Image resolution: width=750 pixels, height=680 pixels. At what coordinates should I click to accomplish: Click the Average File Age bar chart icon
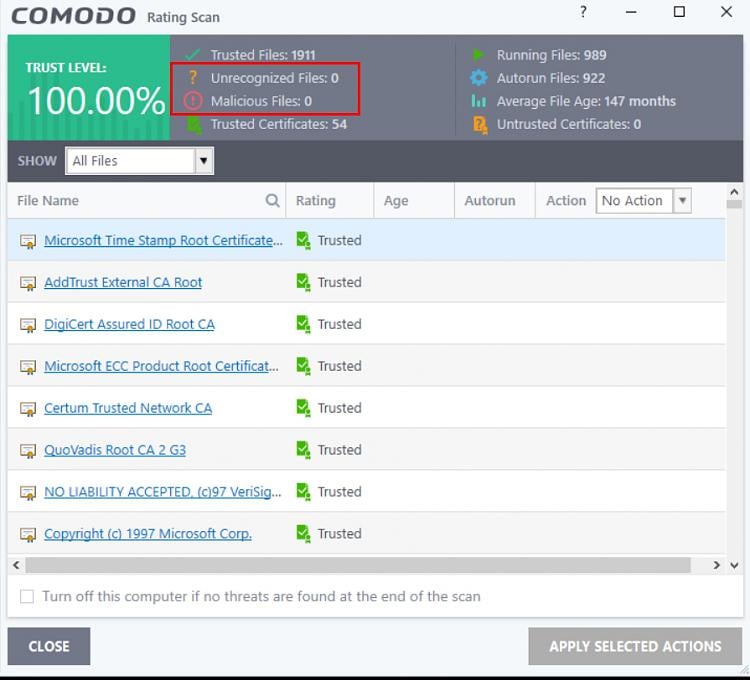pos(478,101)
